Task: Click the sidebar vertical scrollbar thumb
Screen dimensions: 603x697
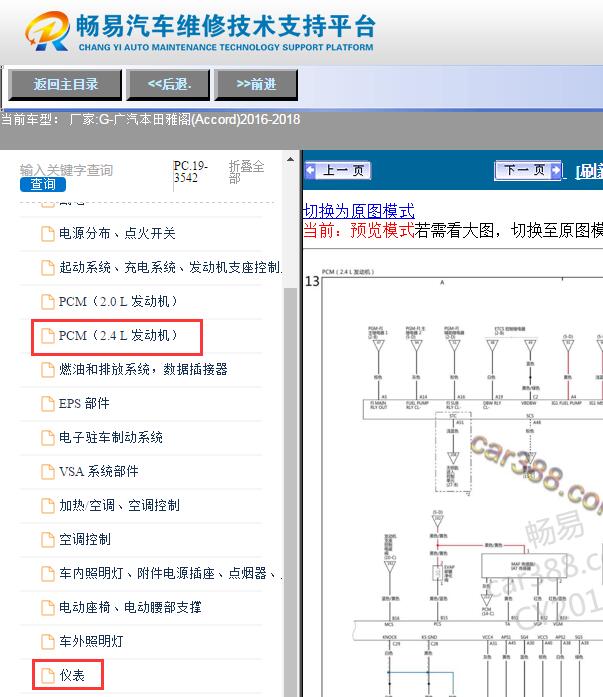Action: [290, 491]
